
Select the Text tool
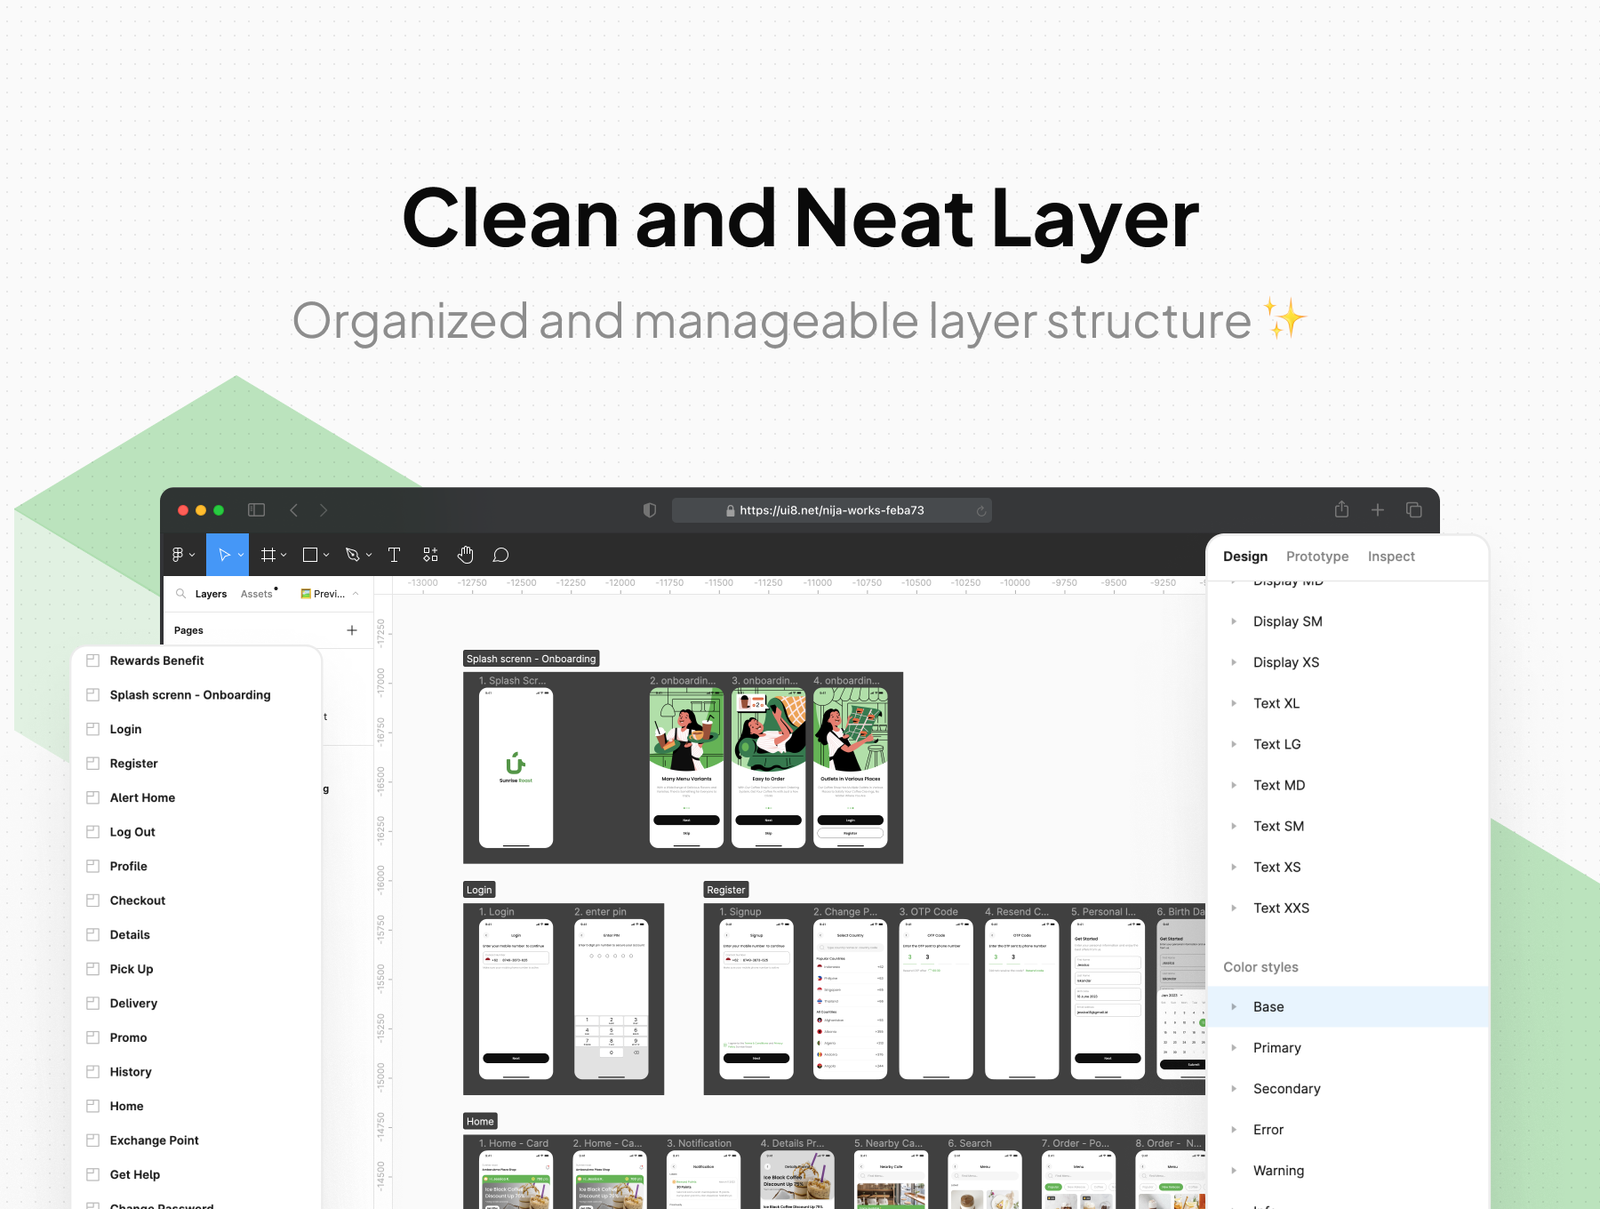[x=394, y=555]
